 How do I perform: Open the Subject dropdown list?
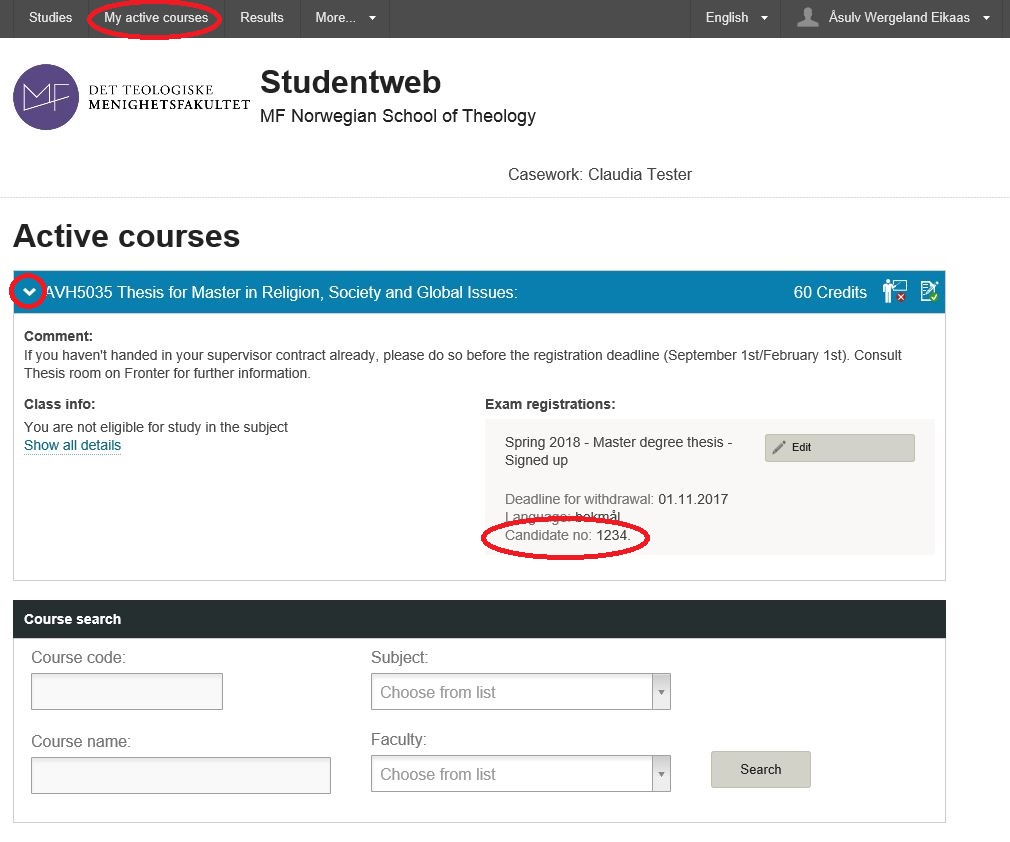pyautogui.click(x=520, y=692)
